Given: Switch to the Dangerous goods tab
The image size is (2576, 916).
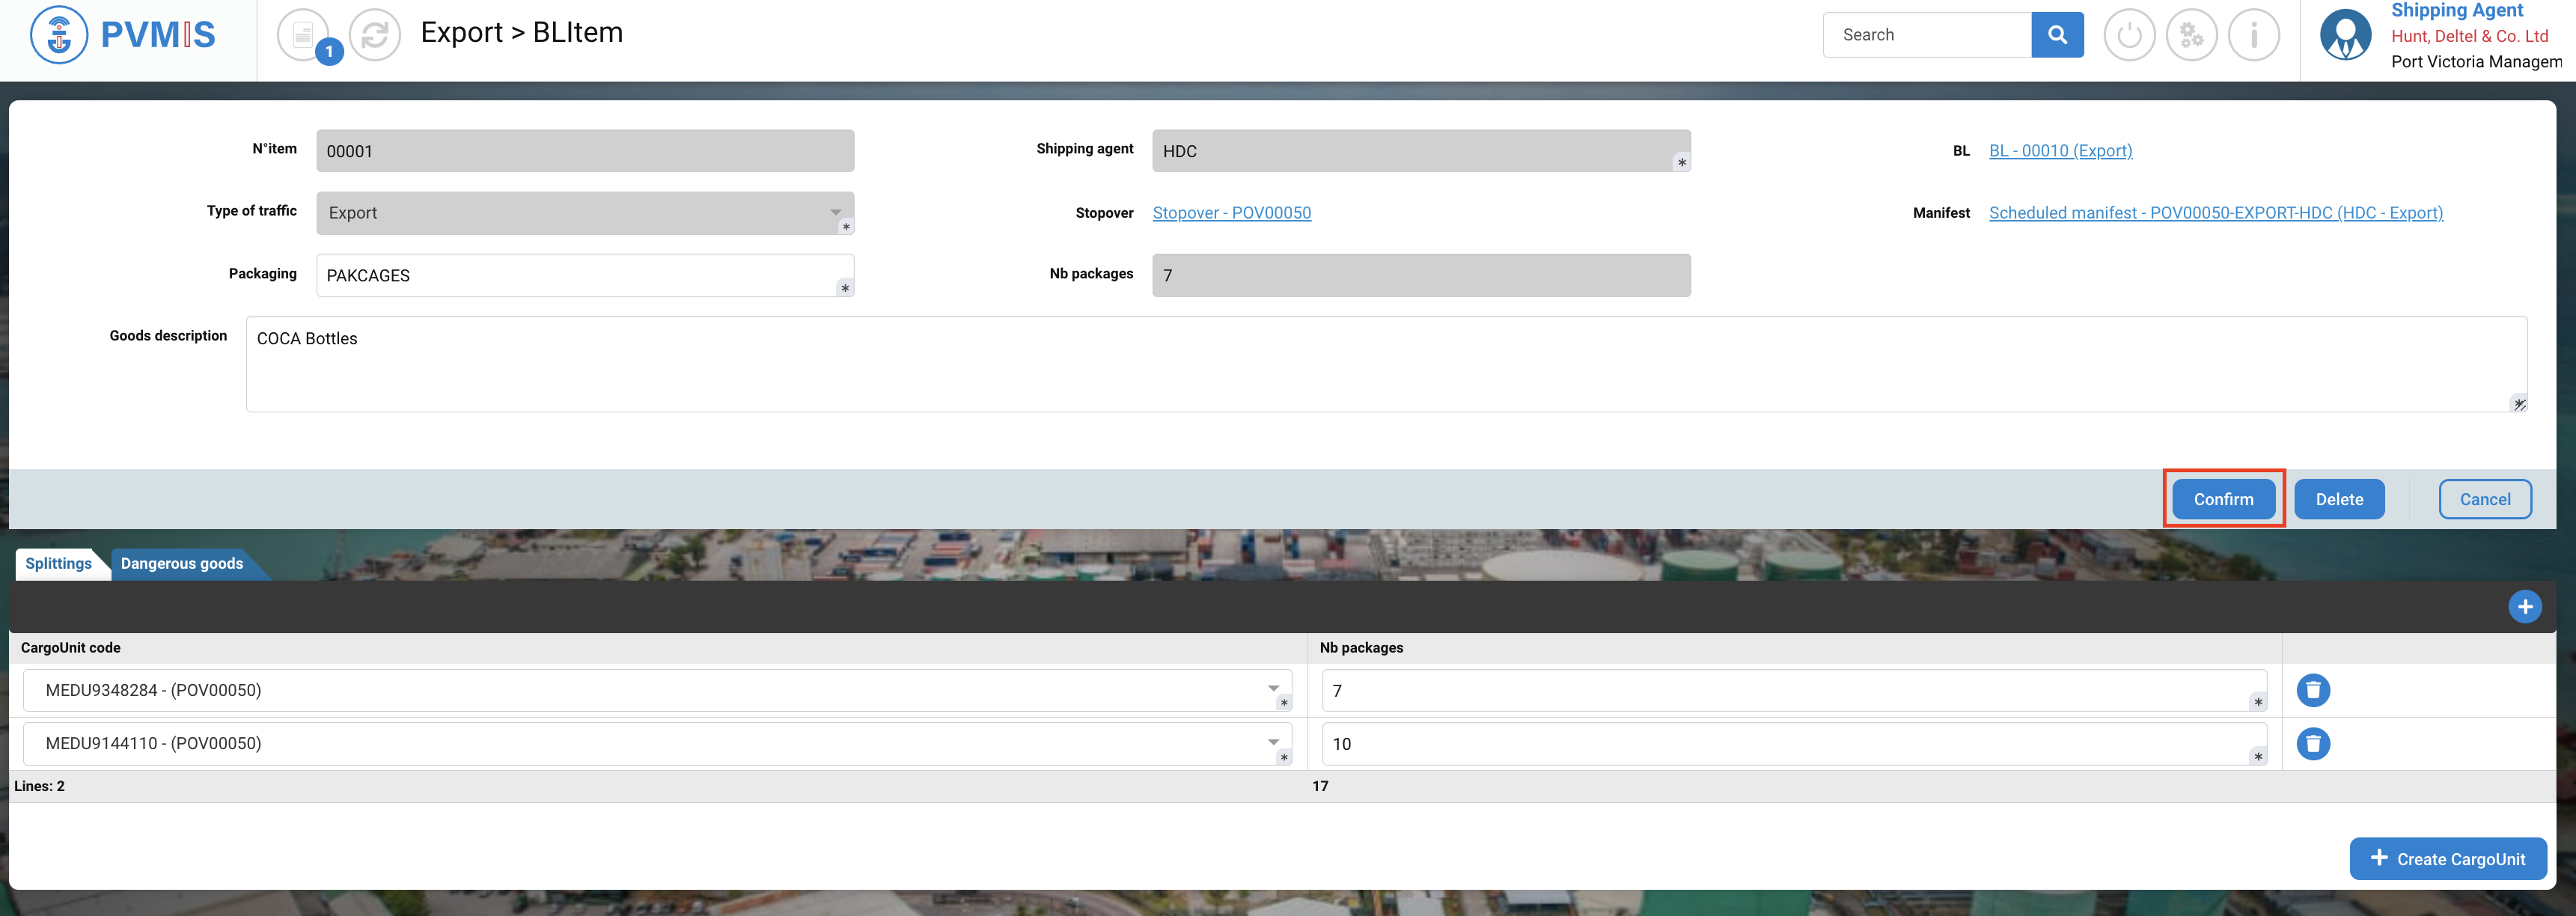Looking at the screenshot, I should pos(182,563).
